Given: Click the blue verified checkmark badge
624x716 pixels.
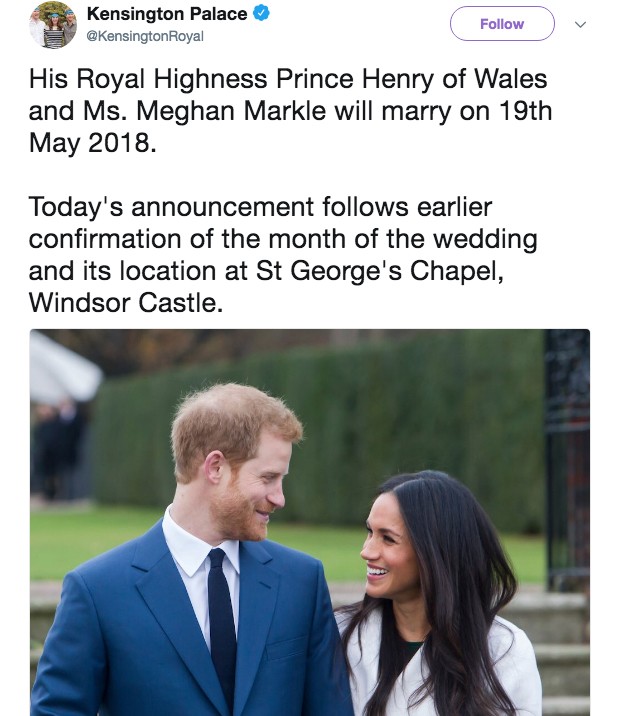Looking at the screenshot, I should click(x=261, y=13).
